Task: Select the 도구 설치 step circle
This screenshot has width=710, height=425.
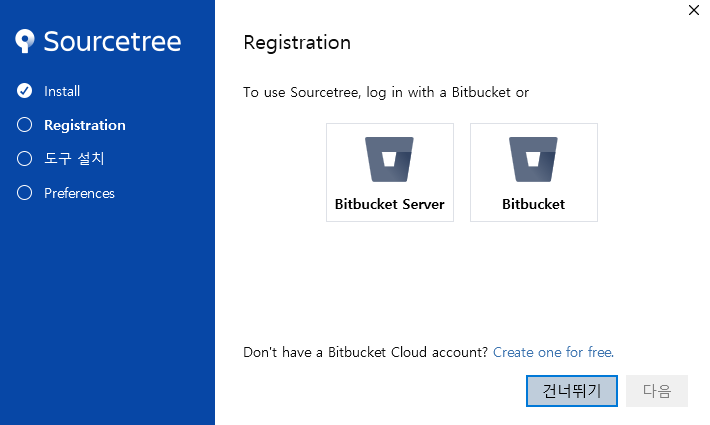Action: click(x=24, y=159)
